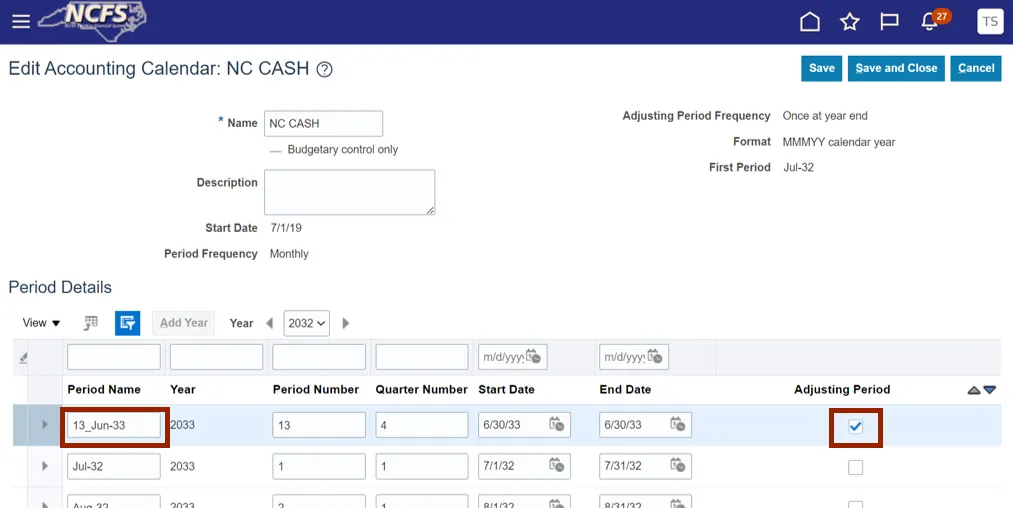Edit Quarter Number field for Jul-32

coord(422,466)
